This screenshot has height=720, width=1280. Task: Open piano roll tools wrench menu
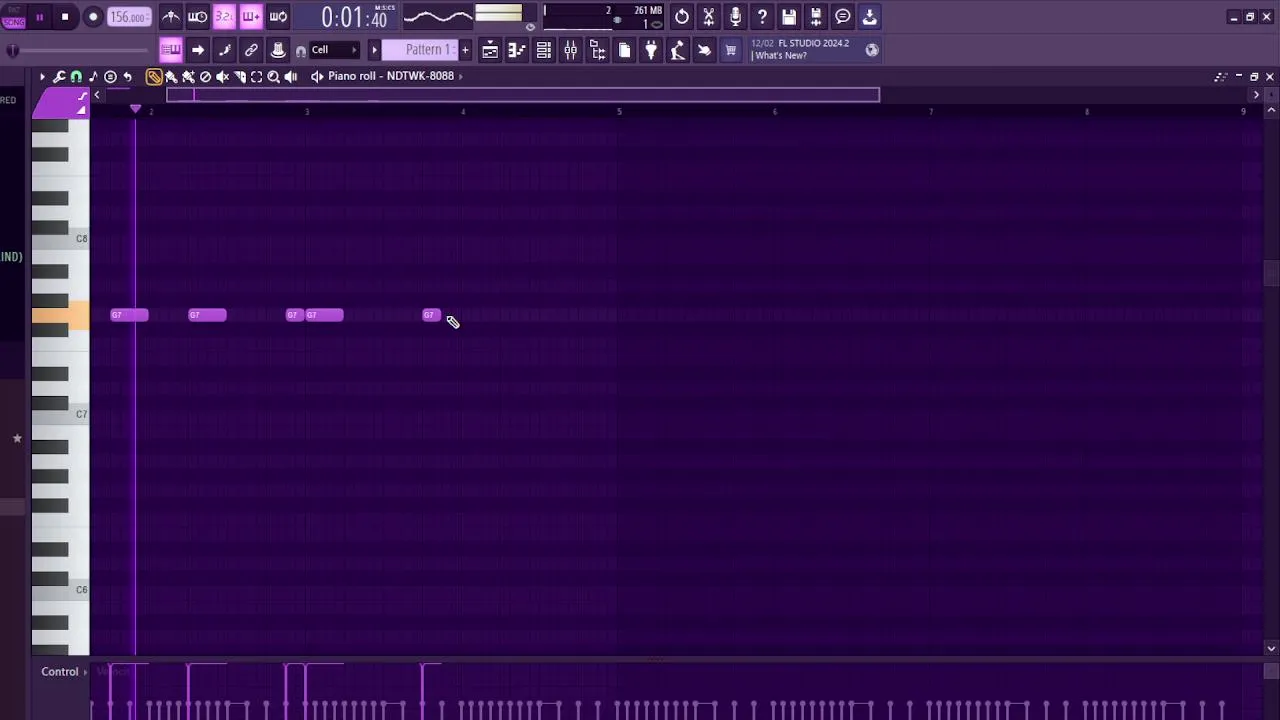60,76
